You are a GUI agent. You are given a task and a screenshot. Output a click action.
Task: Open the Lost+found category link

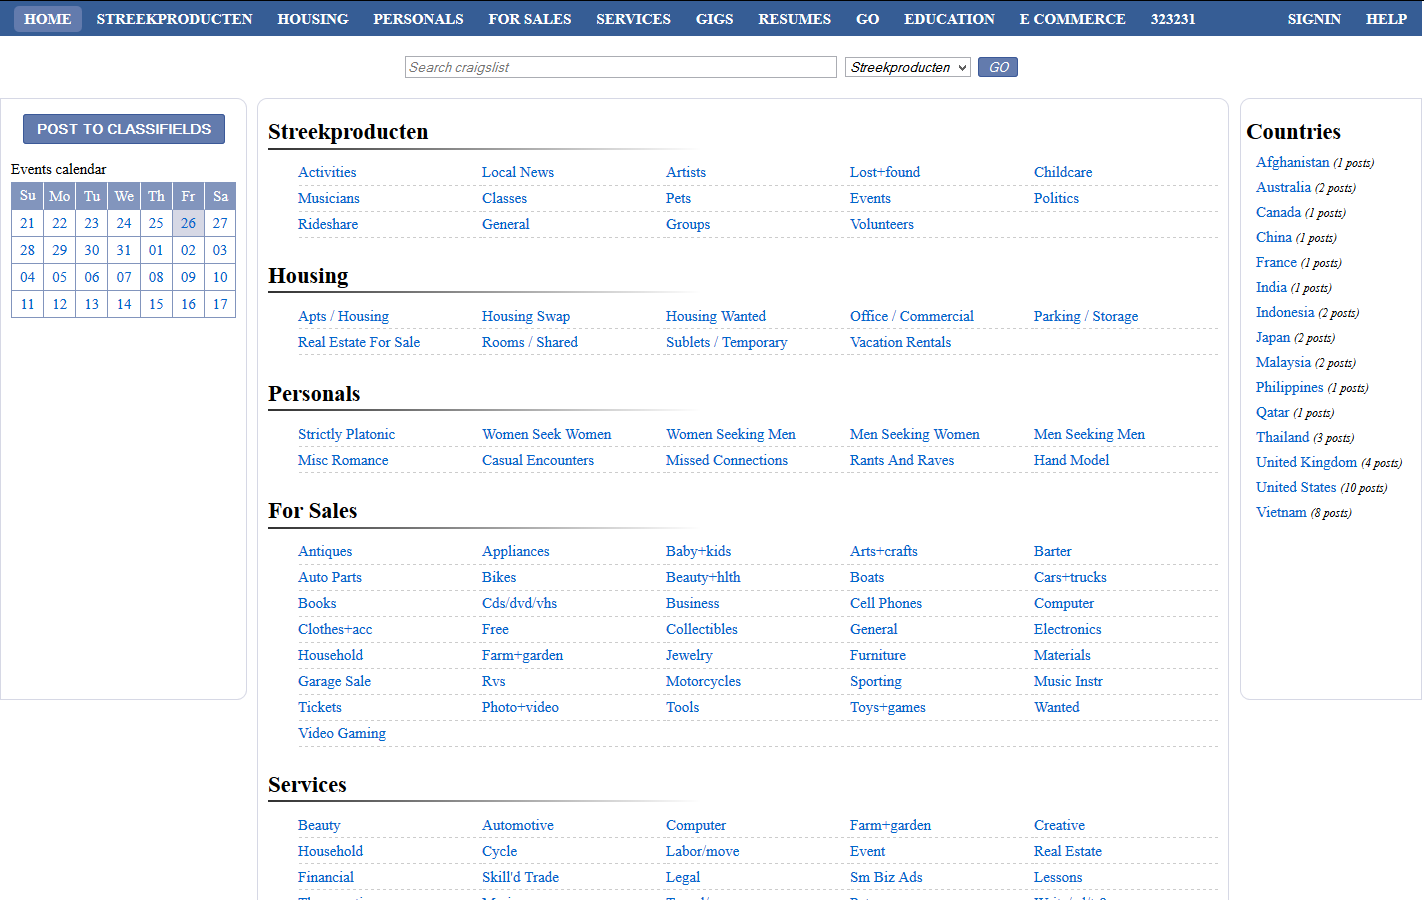(884, 172)
